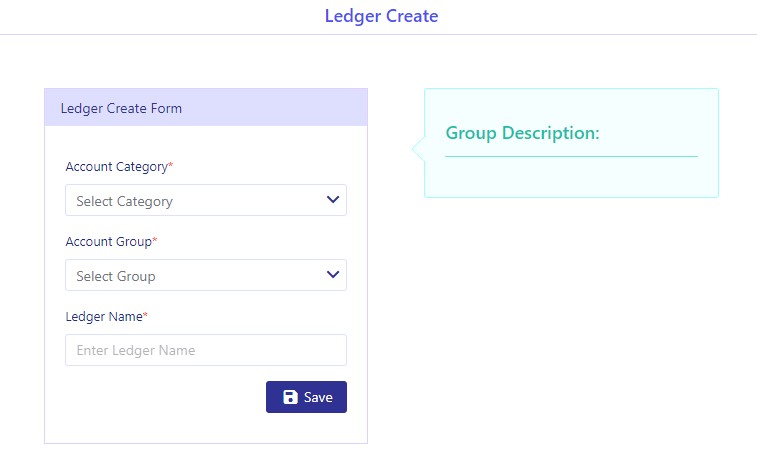The image size is (757, 458).
Task: Click the Ledger Name label
Action: pos(104,317)
